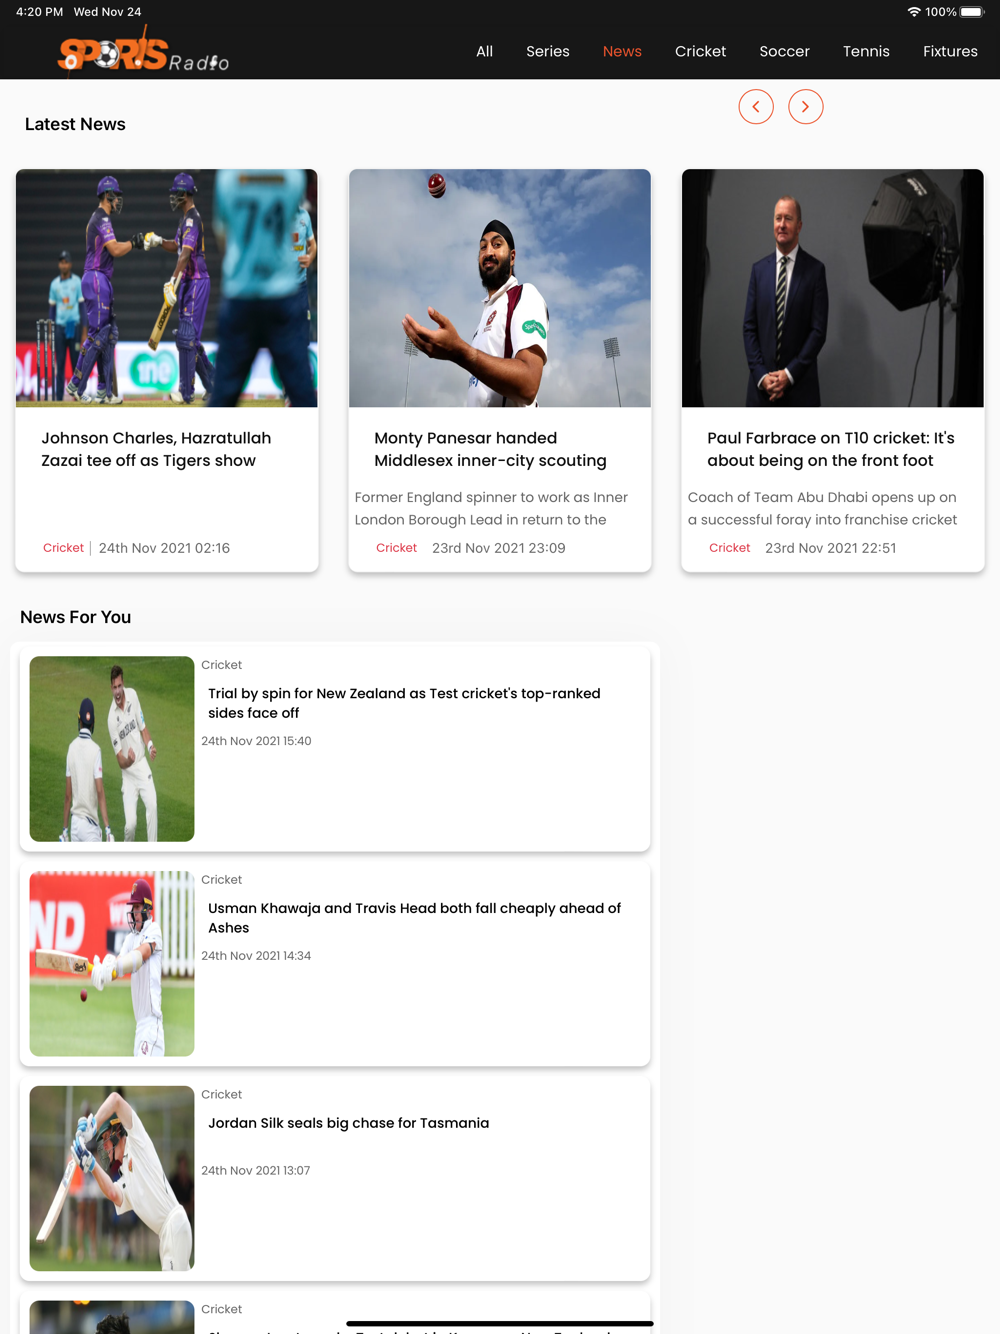Screen dimensions: 1000x1334
Task: Open the All tab
Action: [485, 51]
